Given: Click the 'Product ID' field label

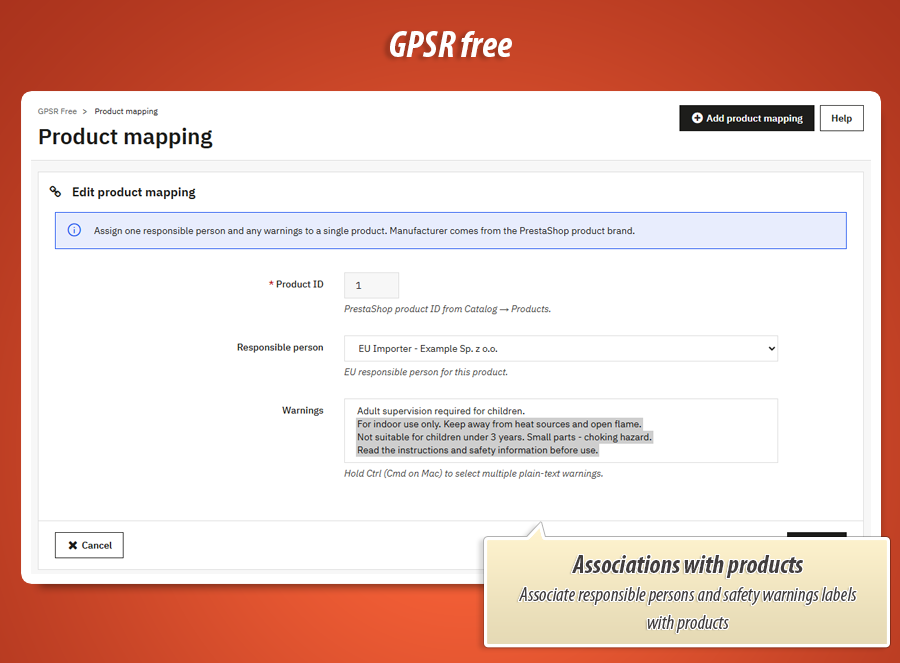Looking at the screenshot, I should pos(300,284).
